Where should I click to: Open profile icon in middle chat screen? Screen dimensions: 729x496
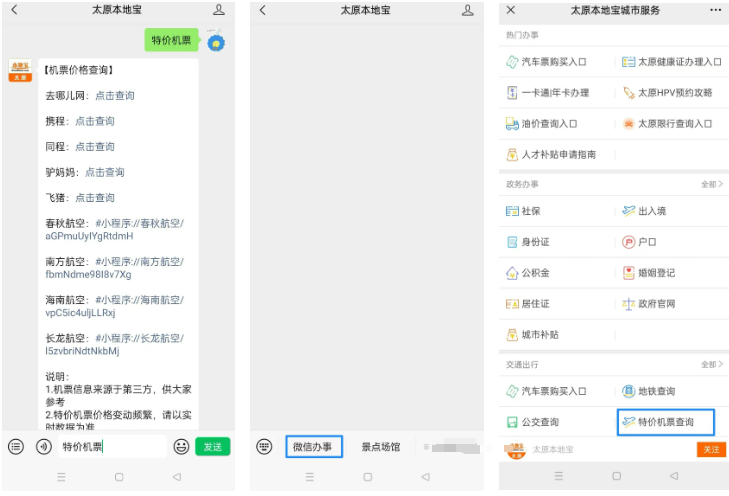point(468,10)
